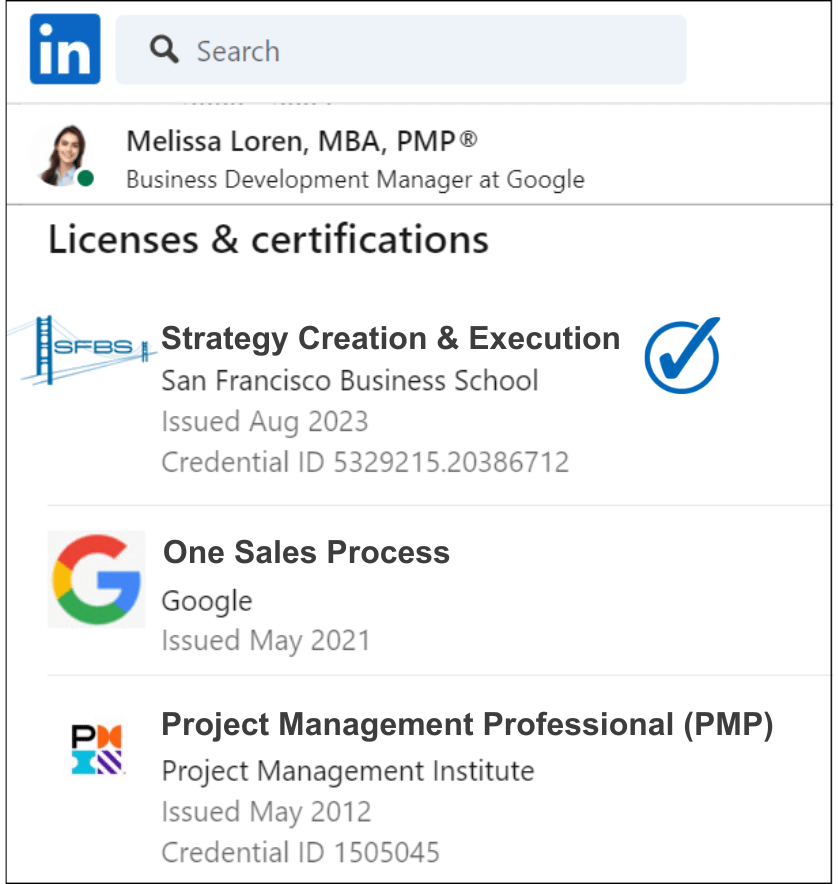The image size is (839, 884).
Task: Open Project Management Professional (PMP) certification
Action: 467,724
